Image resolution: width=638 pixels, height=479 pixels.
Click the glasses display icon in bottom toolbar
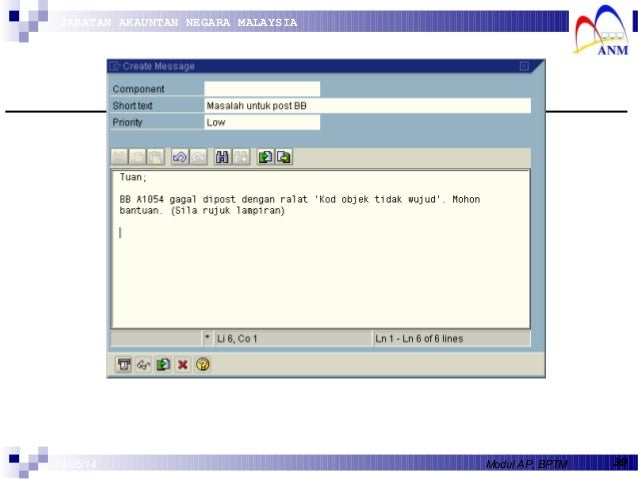tap(144, 365)
